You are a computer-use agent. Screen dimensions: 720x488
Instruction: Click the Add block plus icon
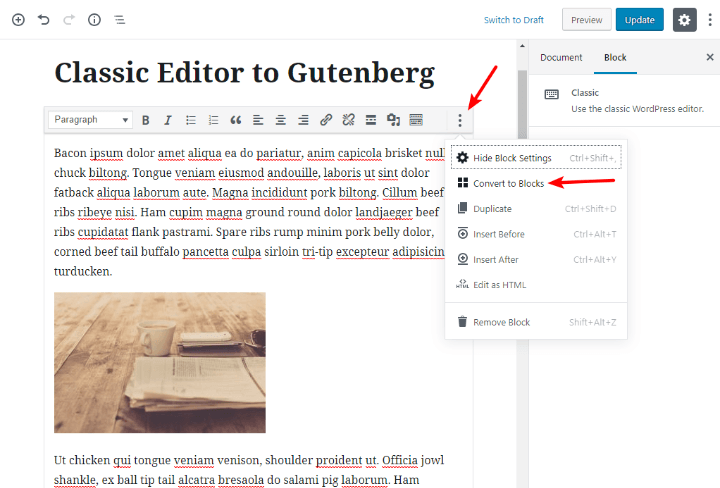tap(18, 20)
